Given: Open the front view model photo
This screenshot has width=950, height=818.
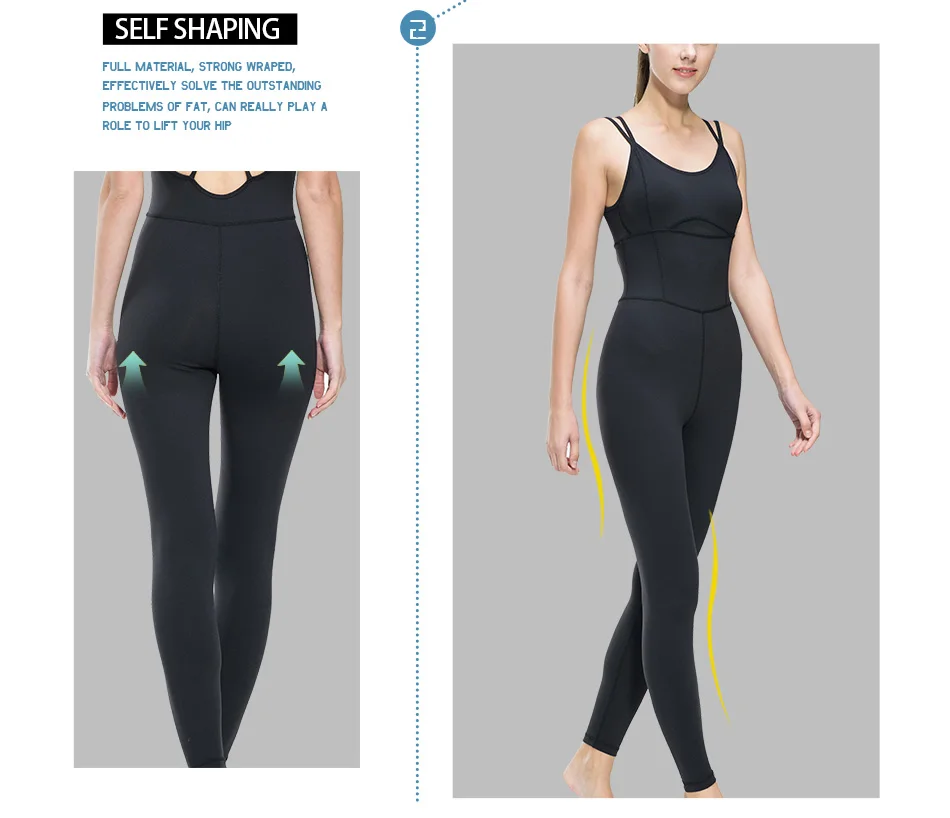Looking at the screenshot, I should pyautogui.click(x=666, y=421).
